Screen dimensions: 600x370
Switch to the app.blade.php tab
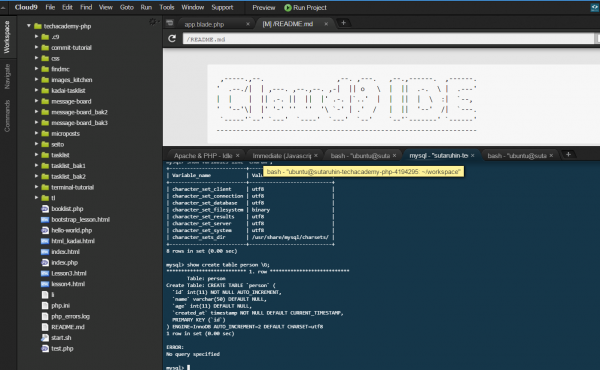click(x=204, y=24)
